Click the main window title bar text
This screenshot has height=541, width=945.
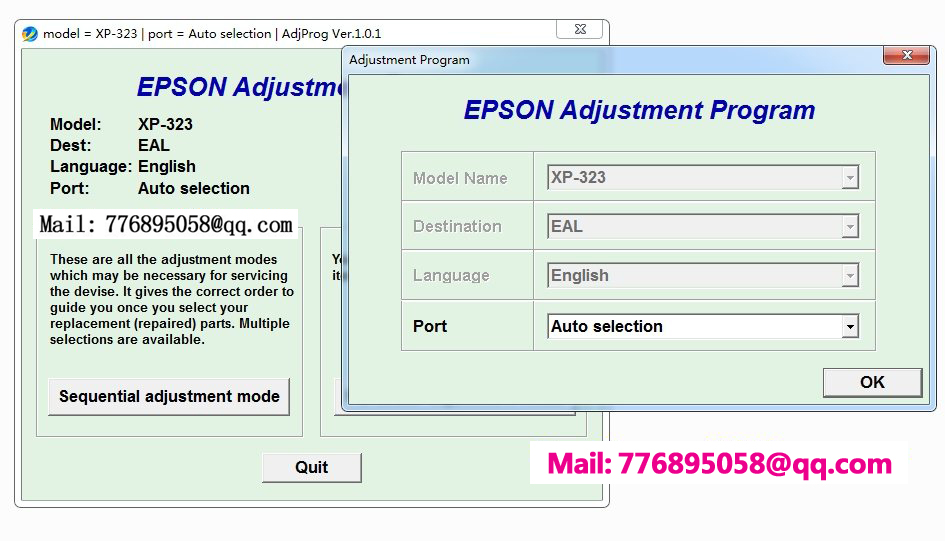tap(212, 34)
